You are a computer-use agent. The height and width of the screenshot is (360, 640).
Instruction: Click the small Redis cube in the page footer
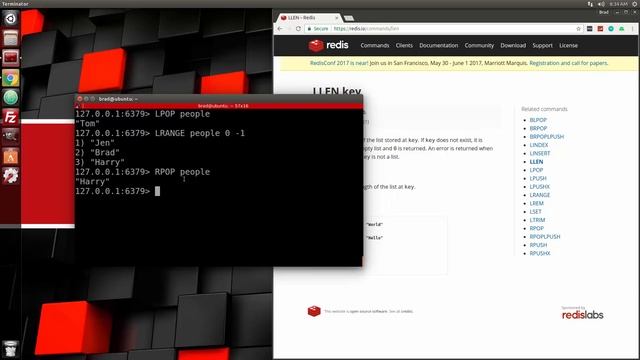pyautogui.click(x=314, y=311)
